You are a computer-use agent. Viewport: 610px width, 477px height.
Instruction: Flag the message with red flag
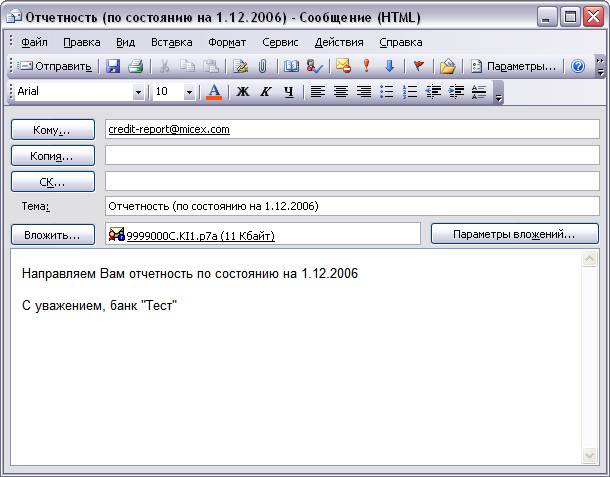[x=418, y=66]
